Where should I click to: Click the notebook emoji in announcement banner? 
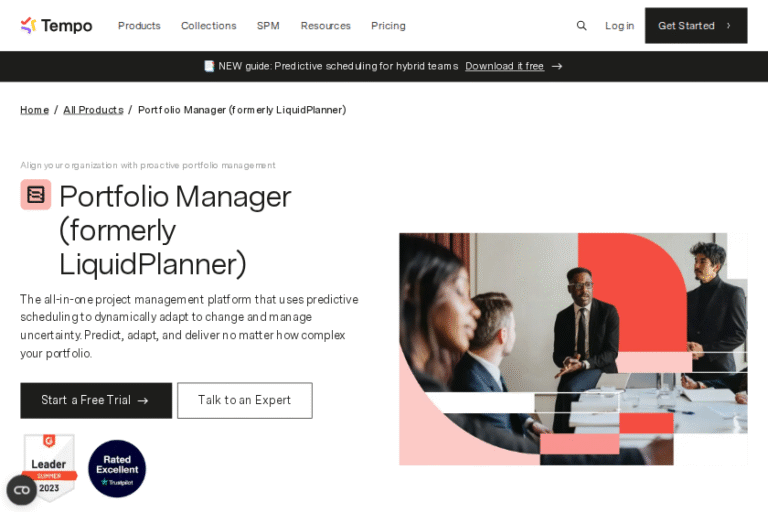(x=209, y=66)
